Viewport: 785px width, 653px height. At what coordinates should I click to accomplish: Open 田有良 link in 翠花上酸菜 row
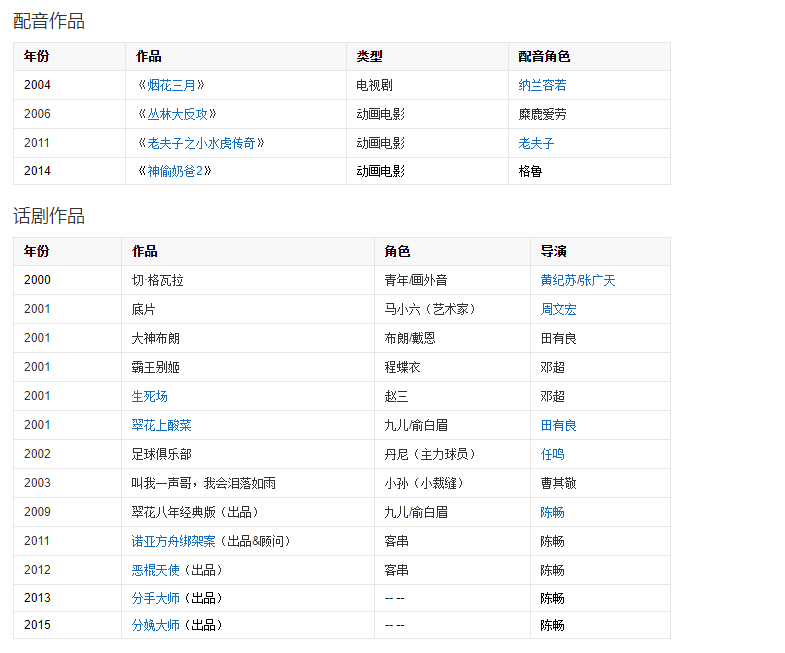[x=558, y=425]
